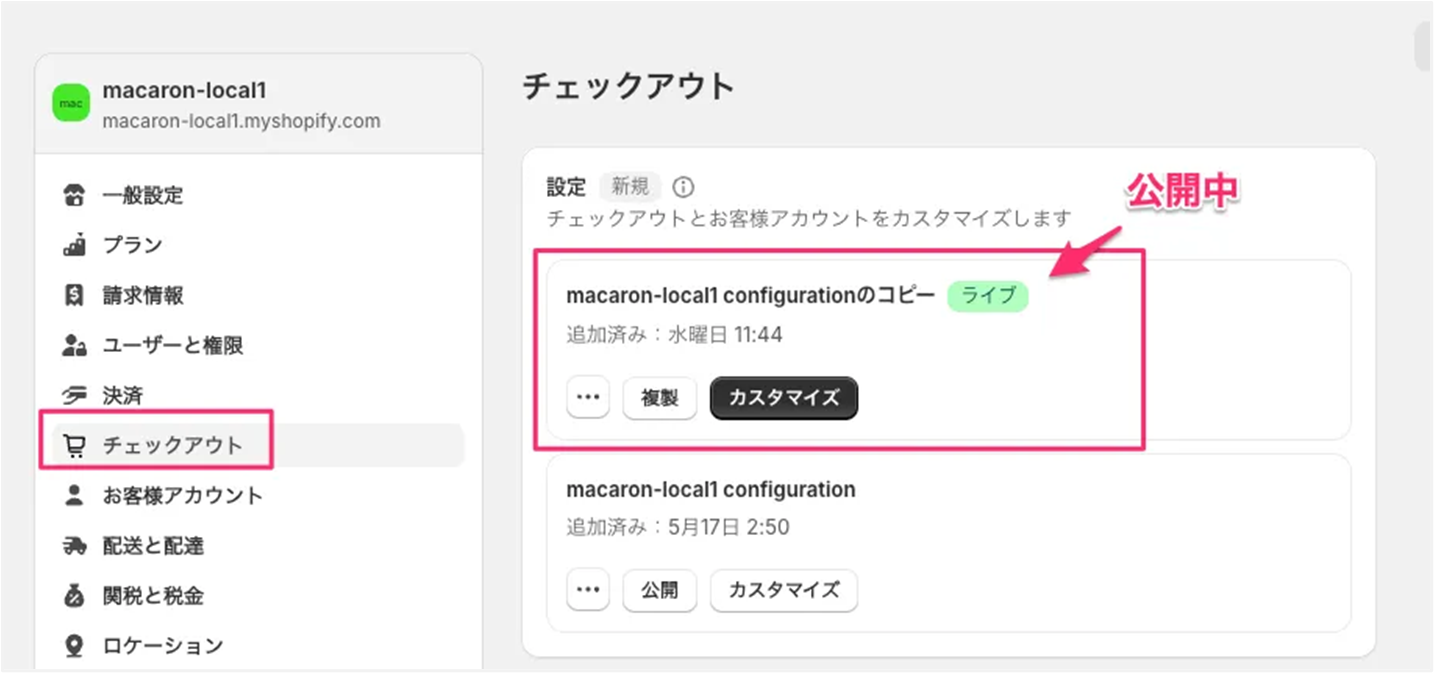This screenshot has width=1434, height=673.
Task: Click the お客様アカウント person icon
Action: tap(74, 495)
